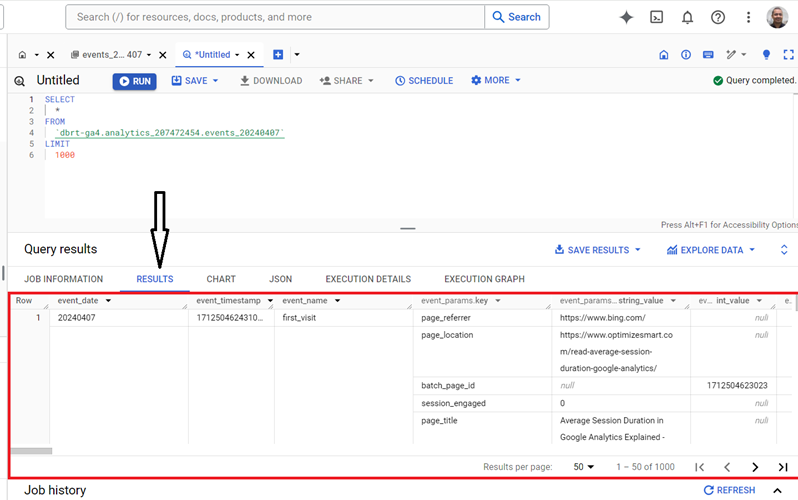Open the Share menu
The image size is (798, 500).
[x=346, y=80]
